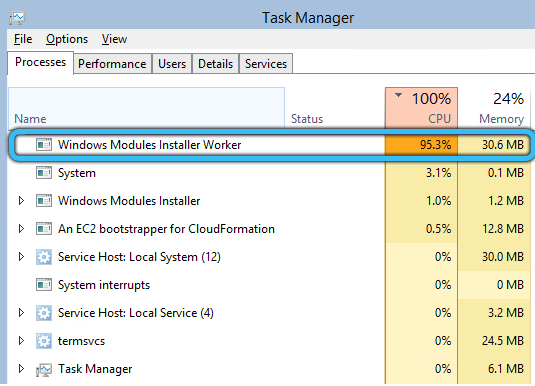Click the 0.5% CPU value
This screenshot has width=535, height=386.
(x=438, y=229)
